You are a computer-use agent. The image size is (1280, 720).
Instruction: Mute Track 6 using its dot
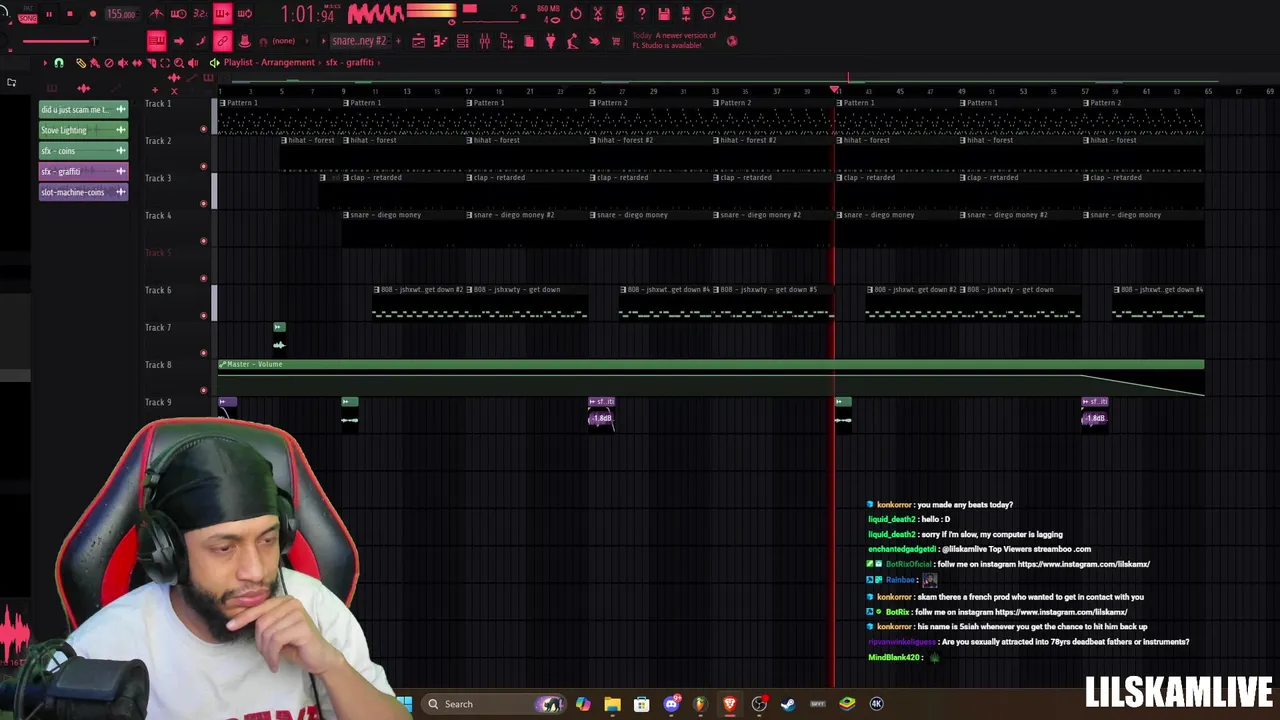tap(204, 316)
